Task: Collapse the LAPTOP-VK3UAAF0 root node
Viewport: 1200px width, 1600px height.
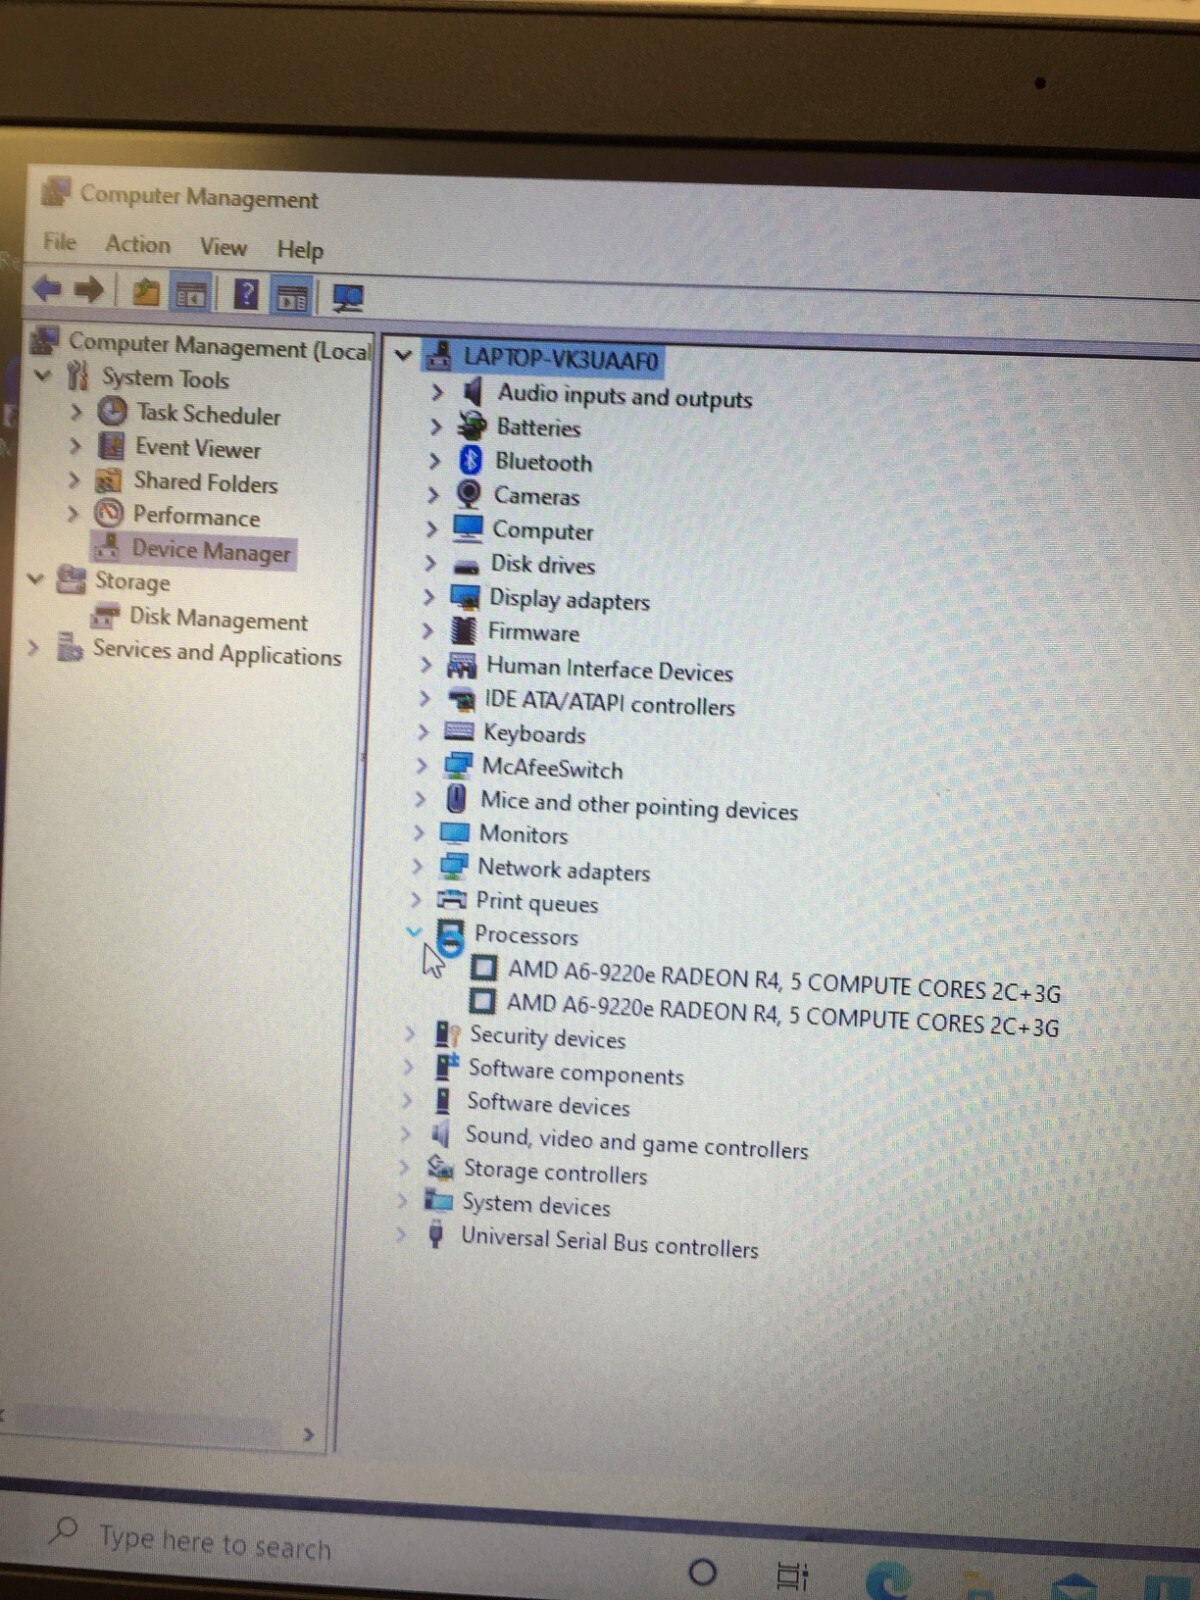Action: point(403,355)
